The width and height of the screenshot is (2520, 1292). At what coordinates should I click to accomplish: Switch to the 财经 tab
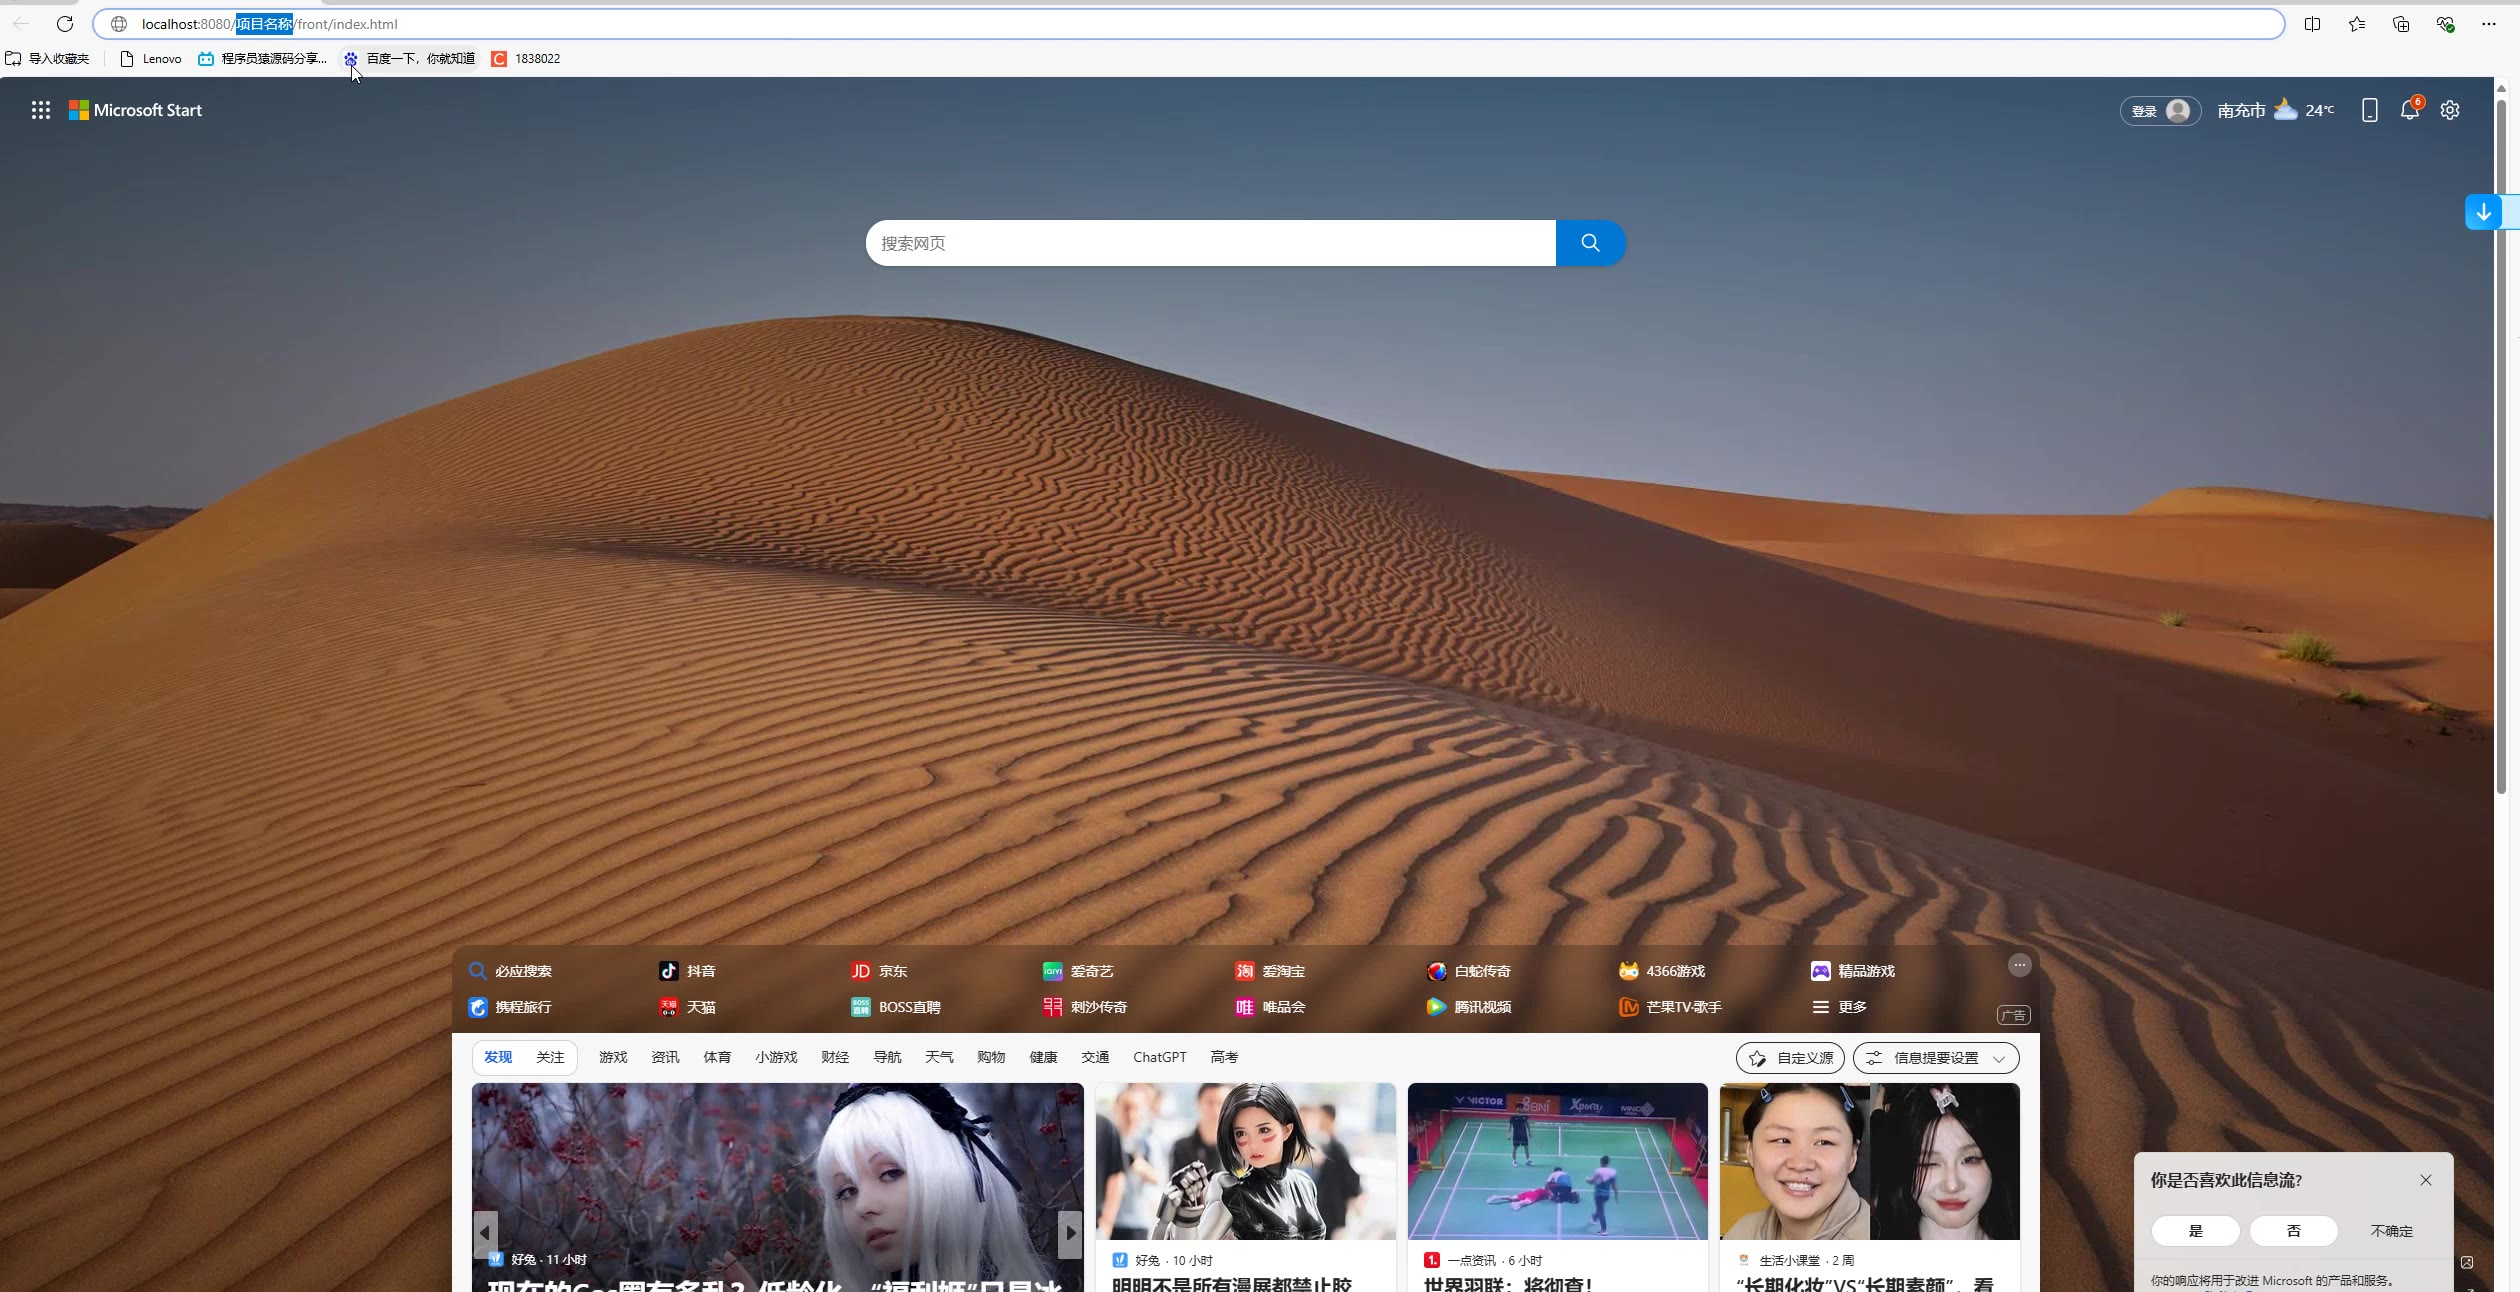point(835,1057)
